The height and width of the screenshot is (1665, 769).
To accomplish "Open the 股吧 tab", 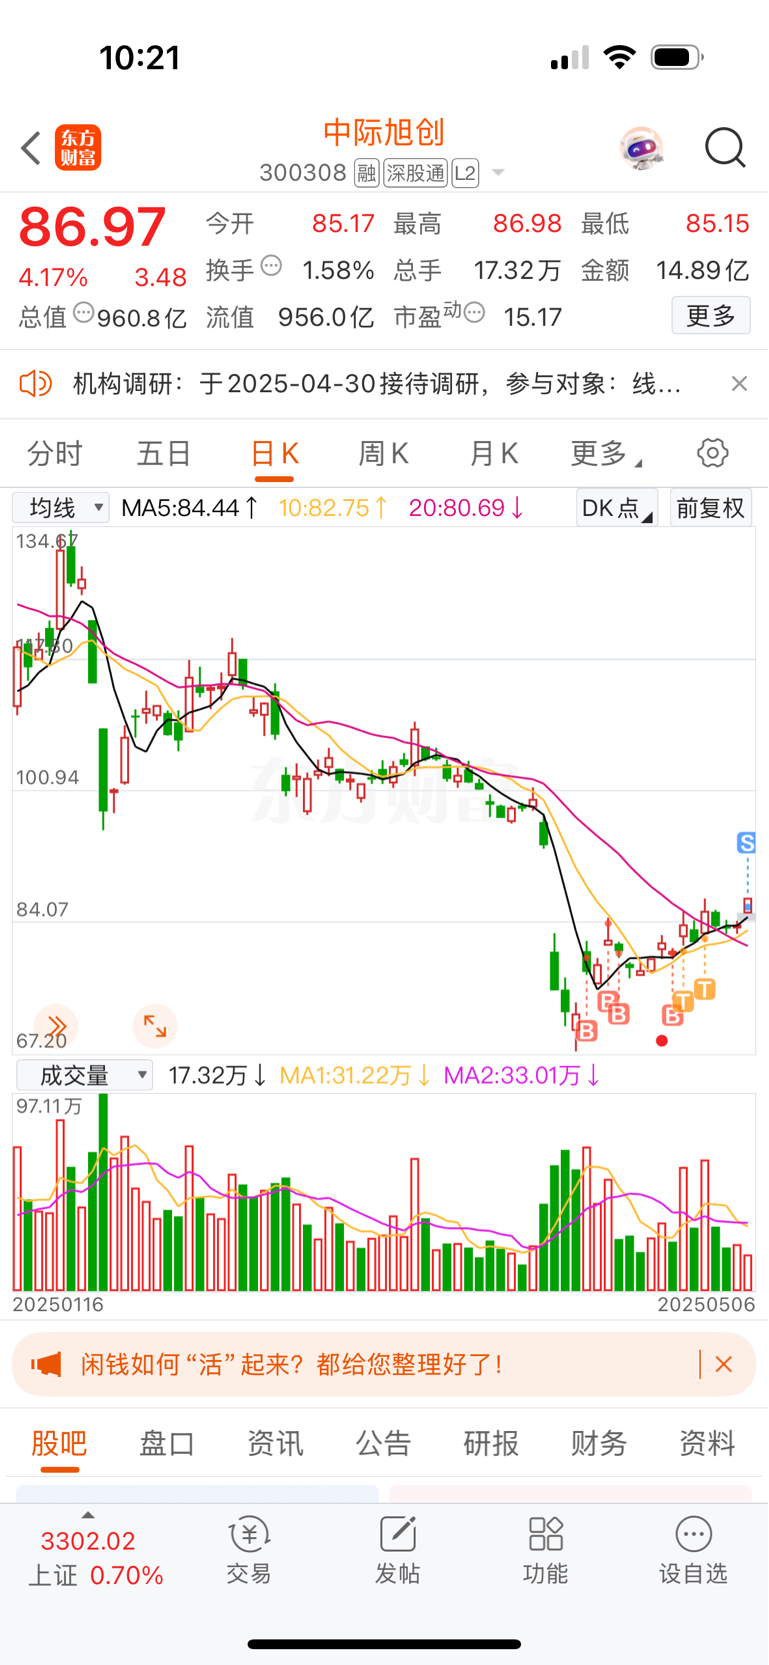I will pos(59,1443).
